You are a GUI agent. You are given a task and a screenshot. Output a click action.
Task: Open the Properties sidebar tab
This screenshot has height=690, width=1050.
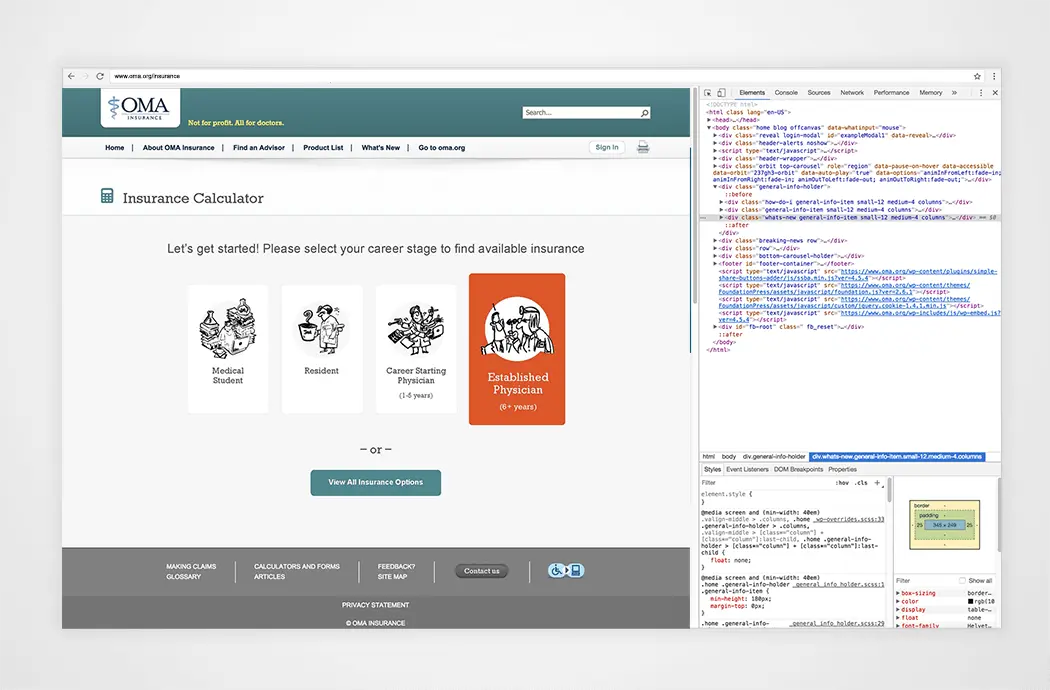pos(842,470)
